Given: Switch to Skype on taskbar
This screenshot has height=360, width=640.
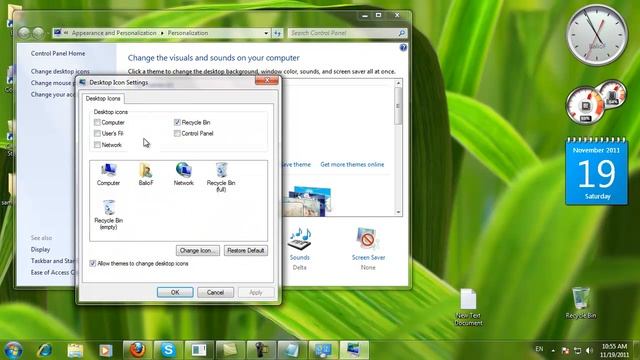Looking at the screenshot, I should point(168,350).
